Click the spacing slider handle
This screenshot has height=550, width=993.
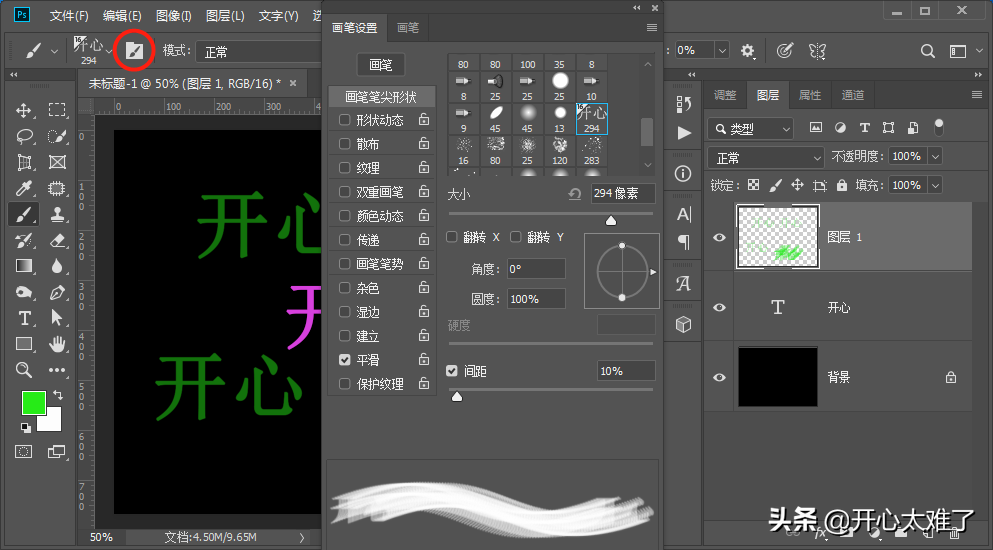457,397
